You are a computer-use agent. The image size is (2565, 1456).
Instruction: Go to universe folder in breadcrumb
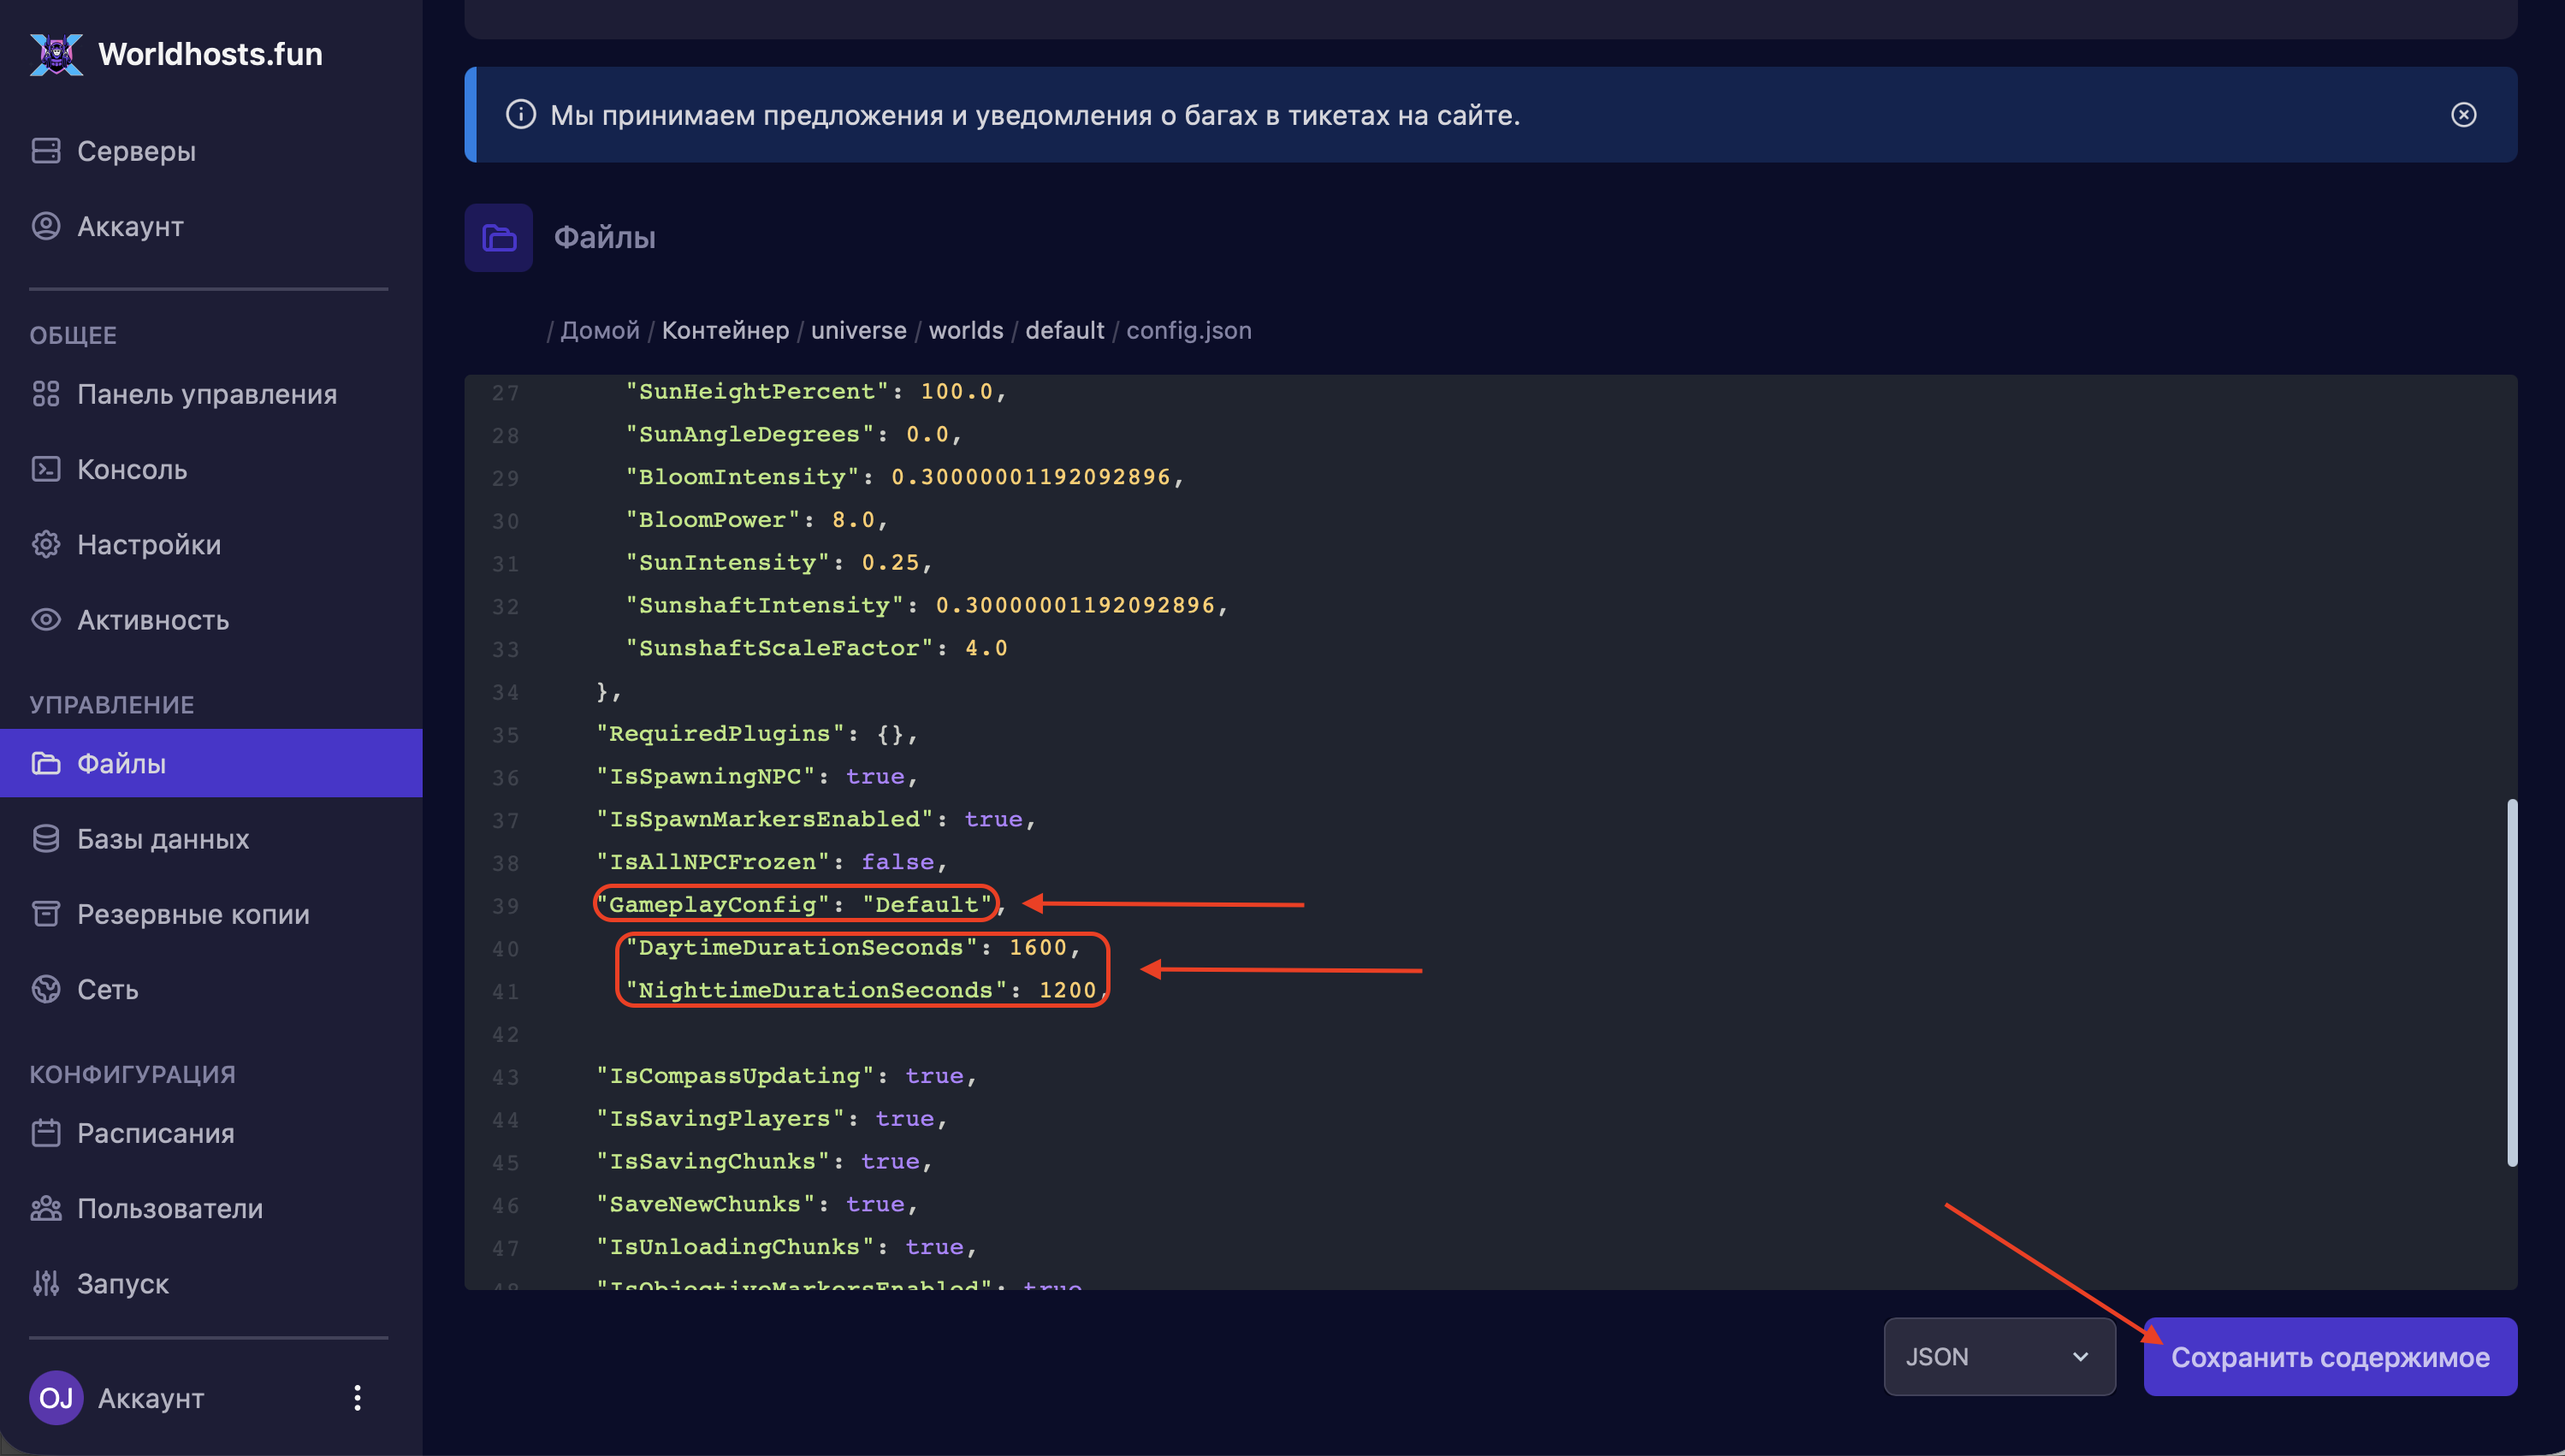pyautogui.click(x=858, y=330)
